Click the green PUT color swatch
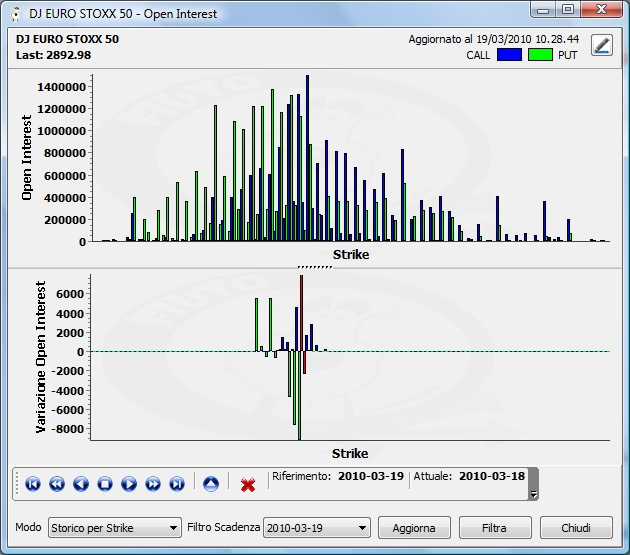 tap(540, 55)
